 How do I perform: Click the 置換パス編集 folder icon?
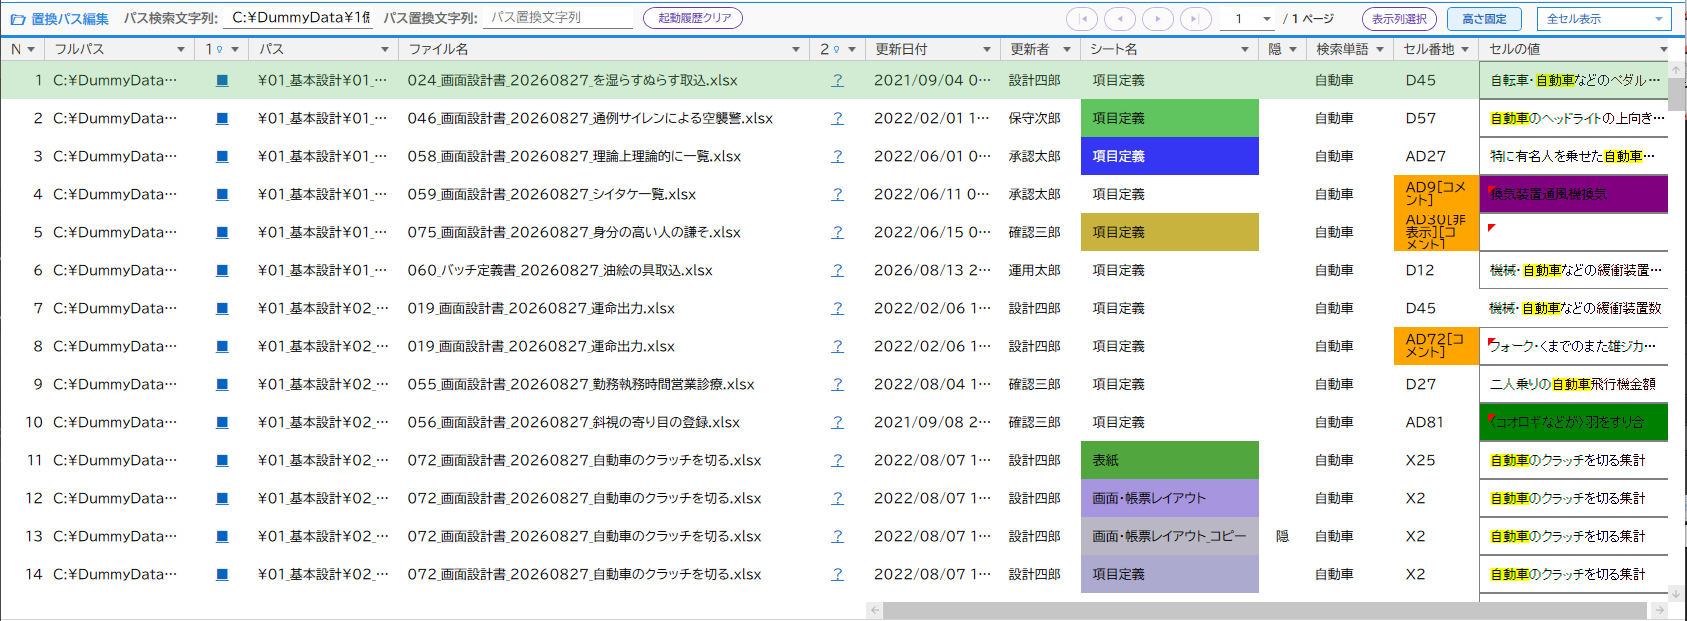pos(17,19)
